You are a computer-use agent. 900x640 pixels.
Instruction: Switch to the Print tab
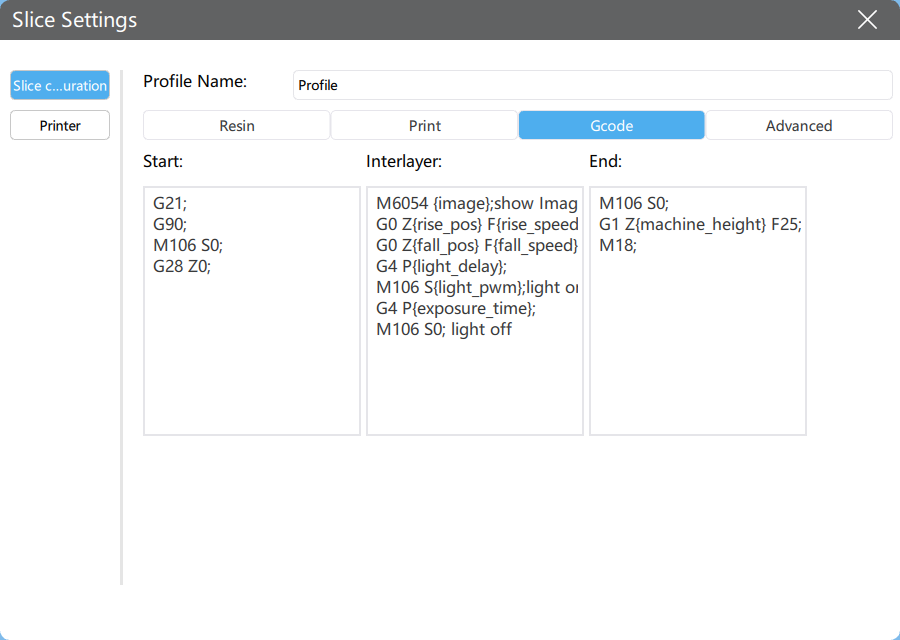[x=424, y=125]
